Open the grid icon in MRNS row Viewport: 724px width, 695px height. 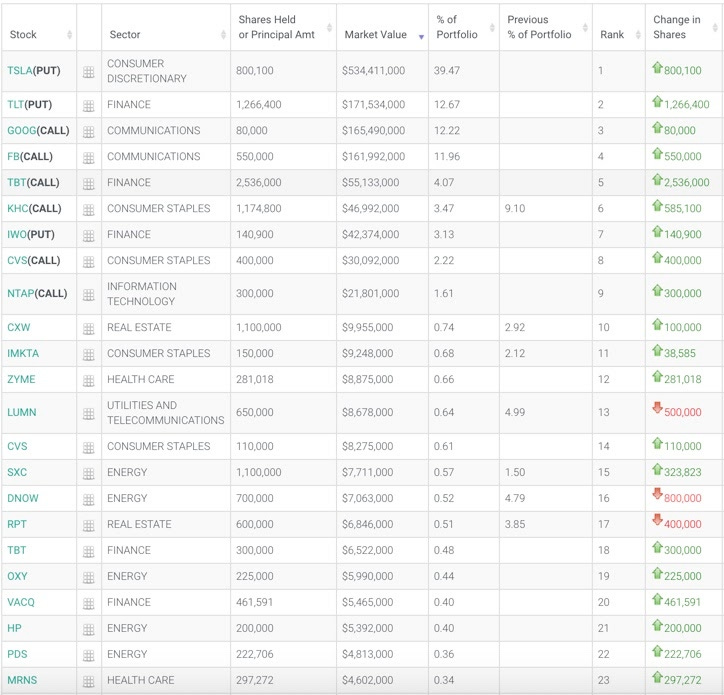click(89, 681)
